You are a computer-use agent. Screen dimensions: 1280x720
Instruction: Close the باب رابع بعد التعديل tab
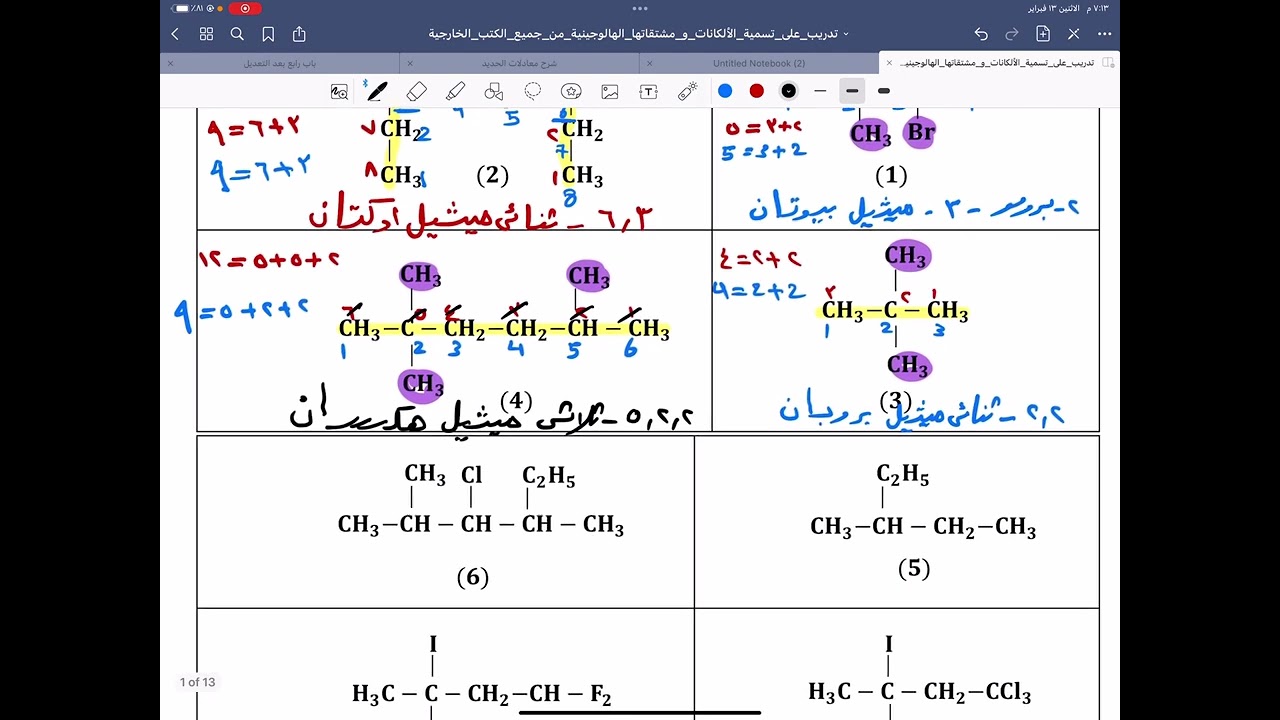pos(170,63)
